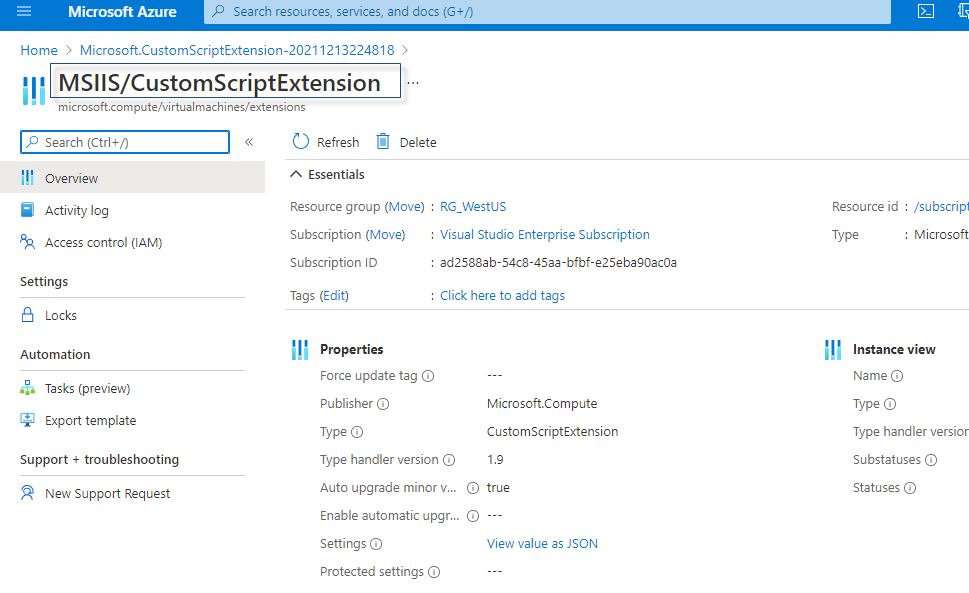Show info tooltip for Settings property
Viewport: 969px width, 593px height.
coord(376,544)
